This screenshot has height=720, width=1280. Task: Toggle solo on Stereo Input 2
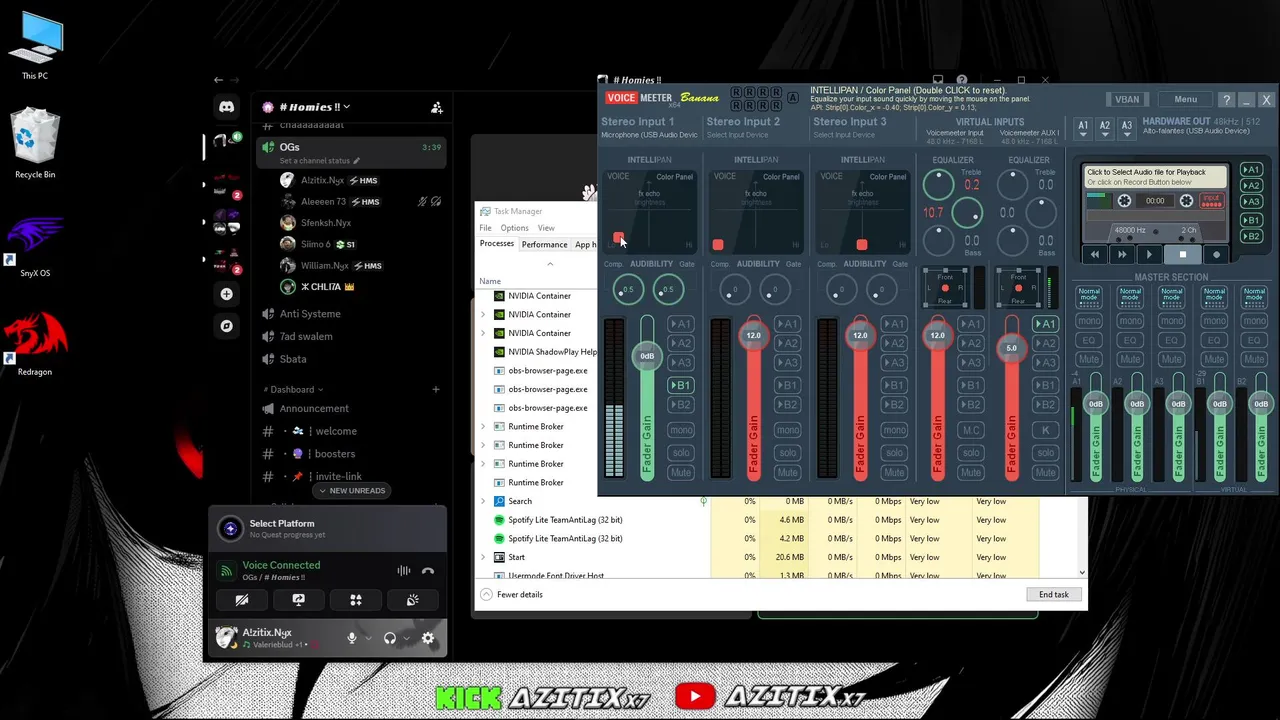tap(788, 452)
